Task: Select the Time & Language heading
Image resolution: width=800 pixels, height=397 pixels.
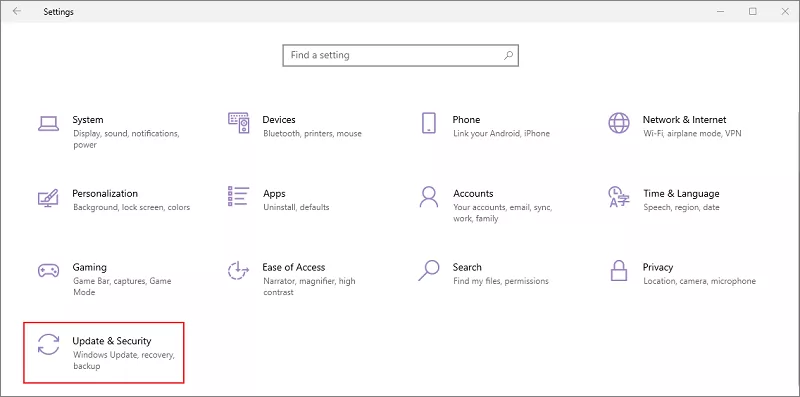Action: (681, 194)
